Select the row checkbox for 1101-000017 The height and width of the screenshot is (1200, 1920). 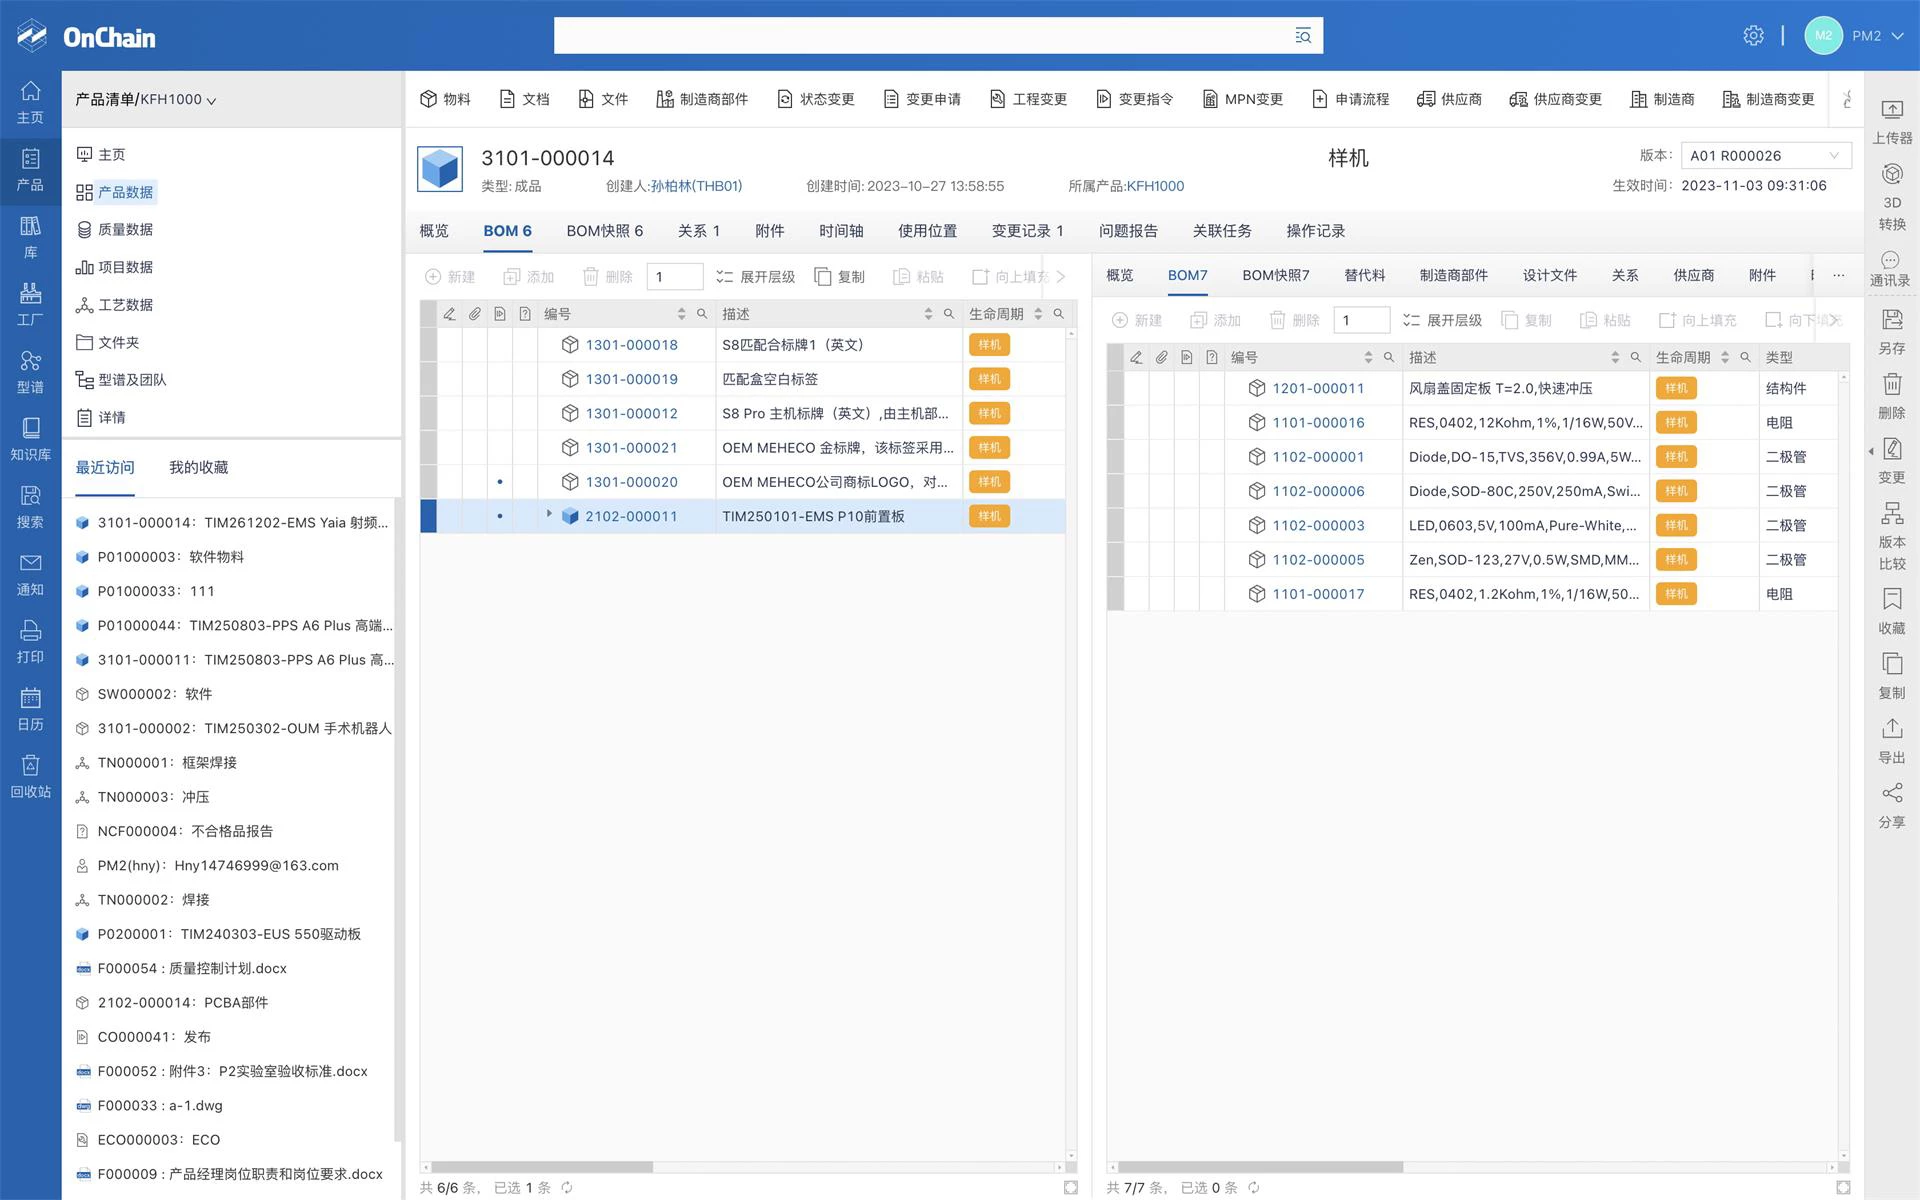(1115, 594)
